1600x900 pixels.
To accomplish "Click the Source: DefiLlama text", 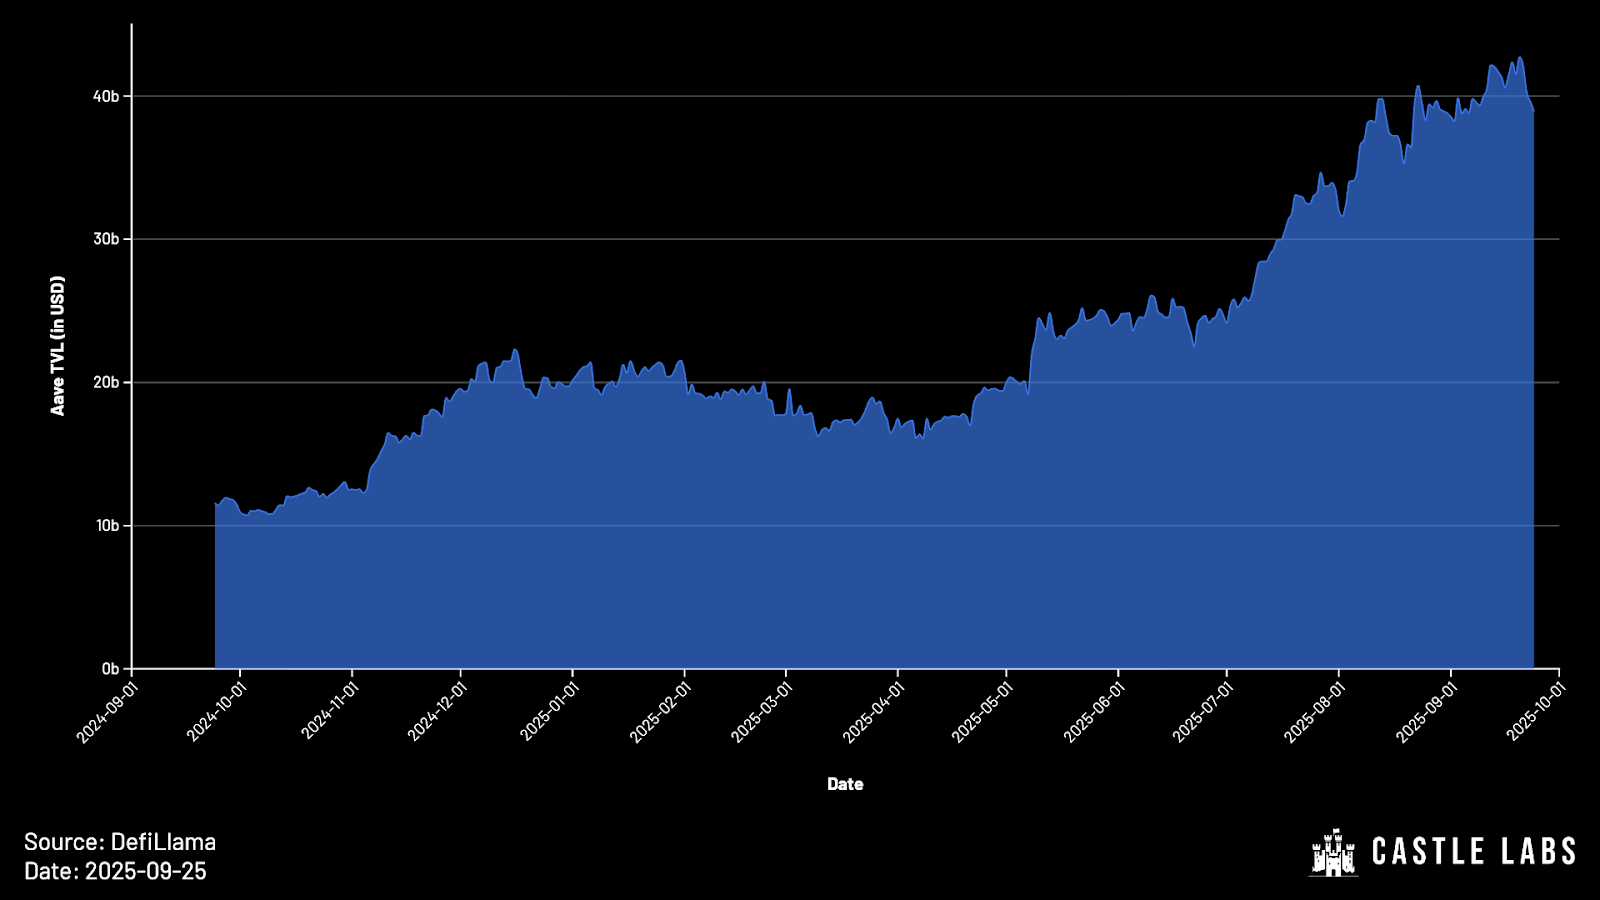I will [x=120, y=842].
